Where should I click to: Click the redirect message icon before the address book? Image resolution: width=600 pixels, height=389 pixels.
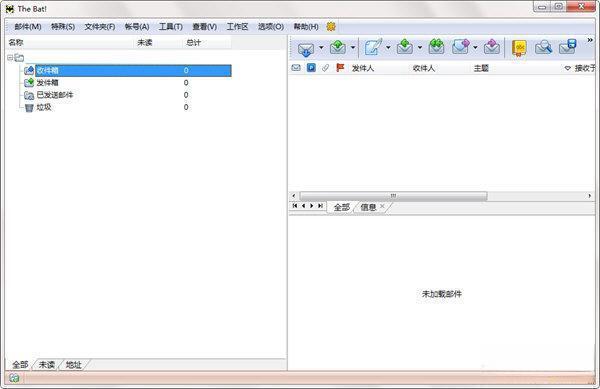492,47
